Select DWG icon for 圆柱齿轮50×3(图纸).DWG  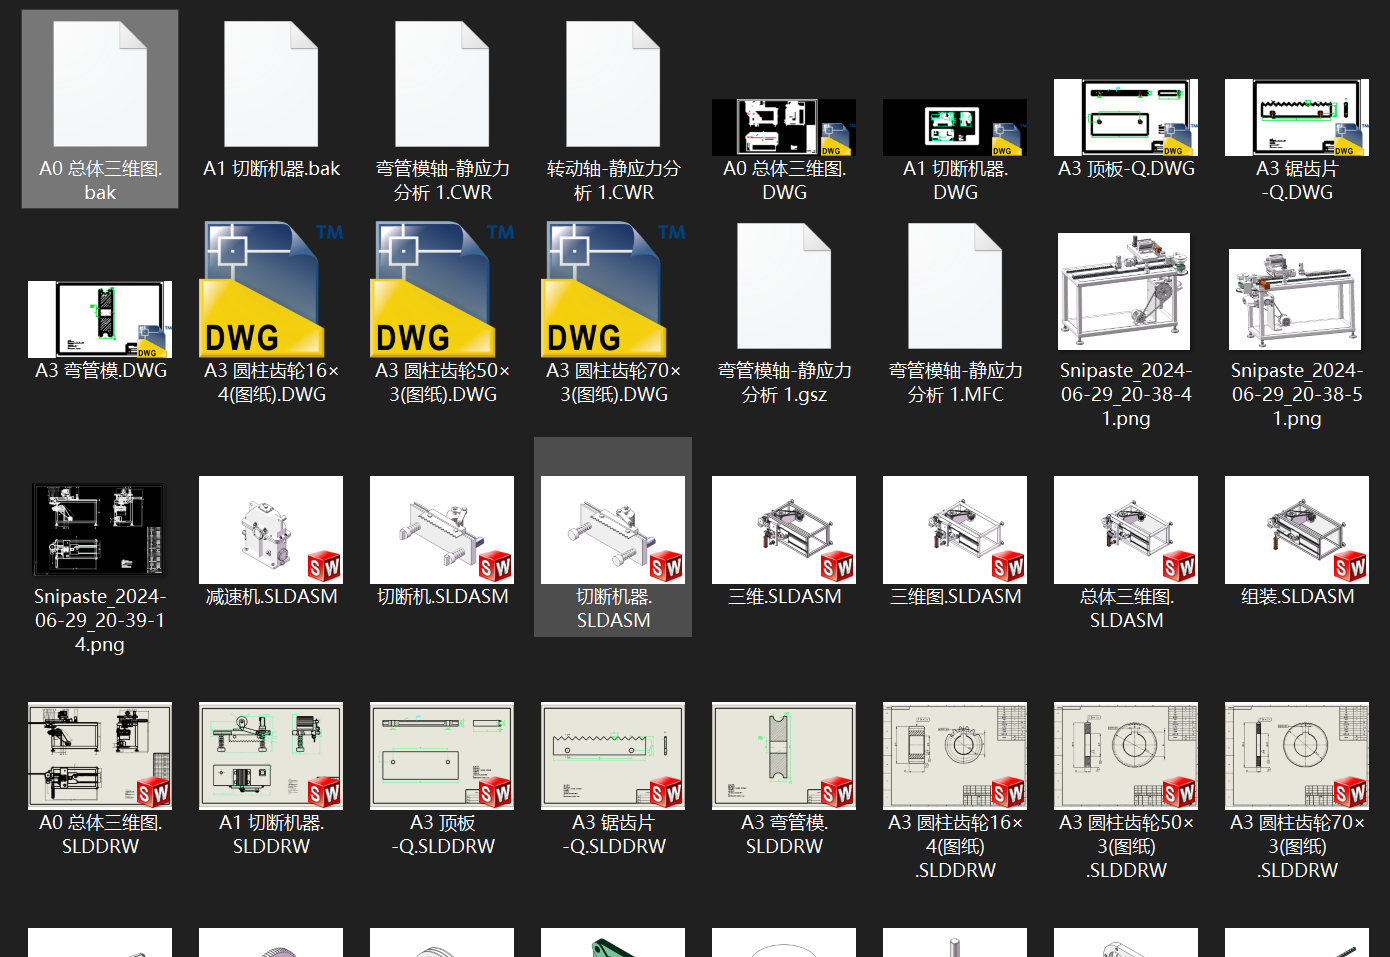[x=442, y=289]
